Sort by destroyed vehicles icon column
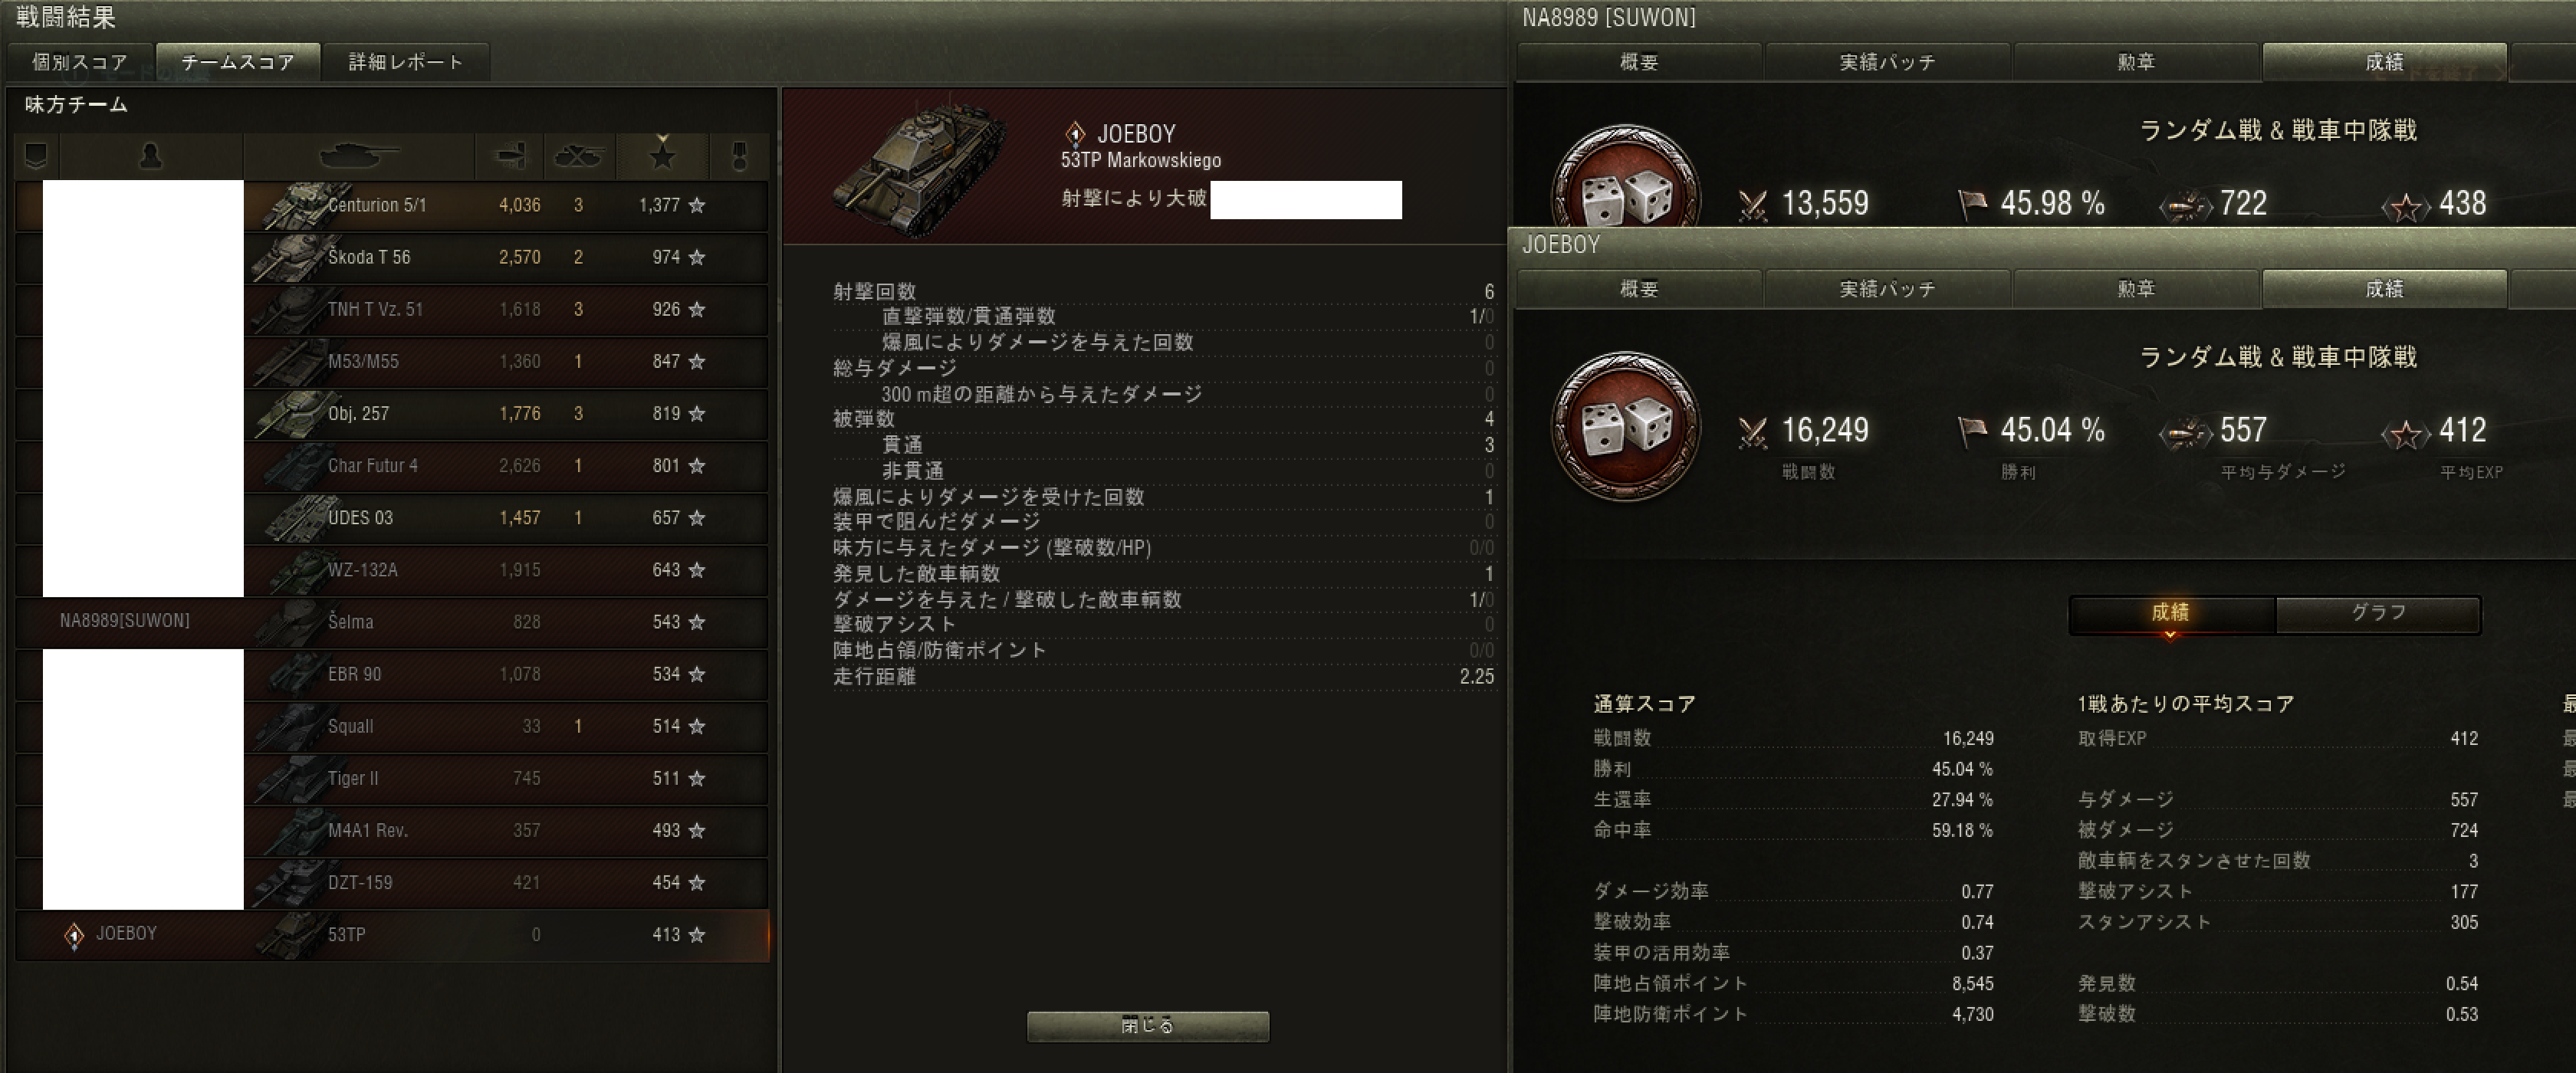Screen dimensions: 2576x1073 click(x=579, y=156)
